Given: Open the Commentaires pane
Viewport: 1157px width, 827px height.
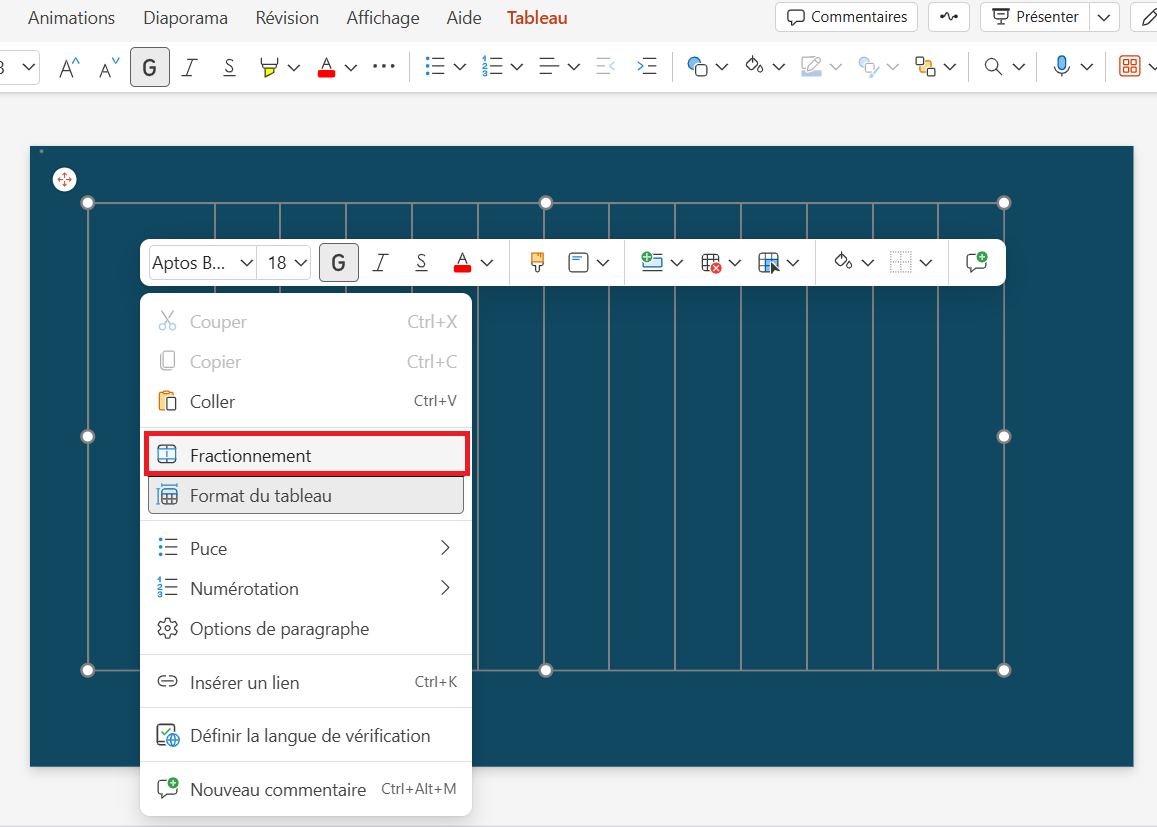Looking at the screenshot, I should pos(845,16).
